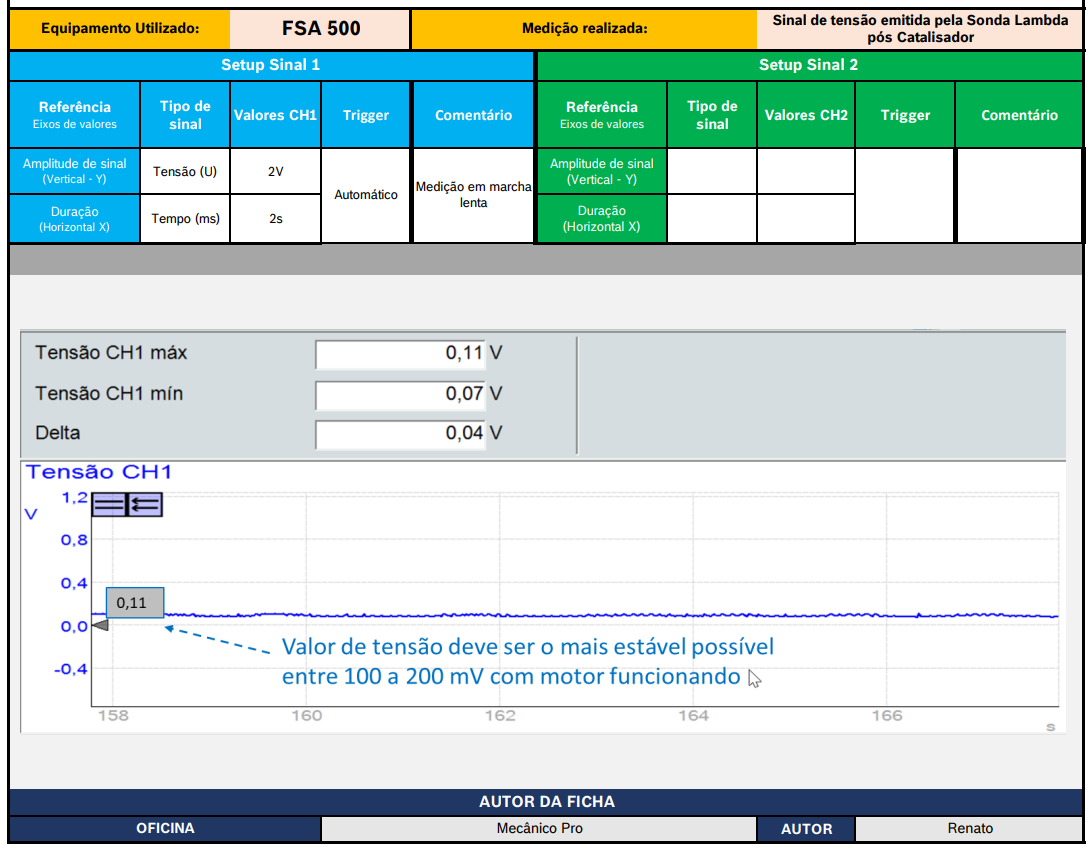This screenshot has height=849, width=1092.
Task: Click the Referência header in Setup Sinal 1
Action: (75, 115)
